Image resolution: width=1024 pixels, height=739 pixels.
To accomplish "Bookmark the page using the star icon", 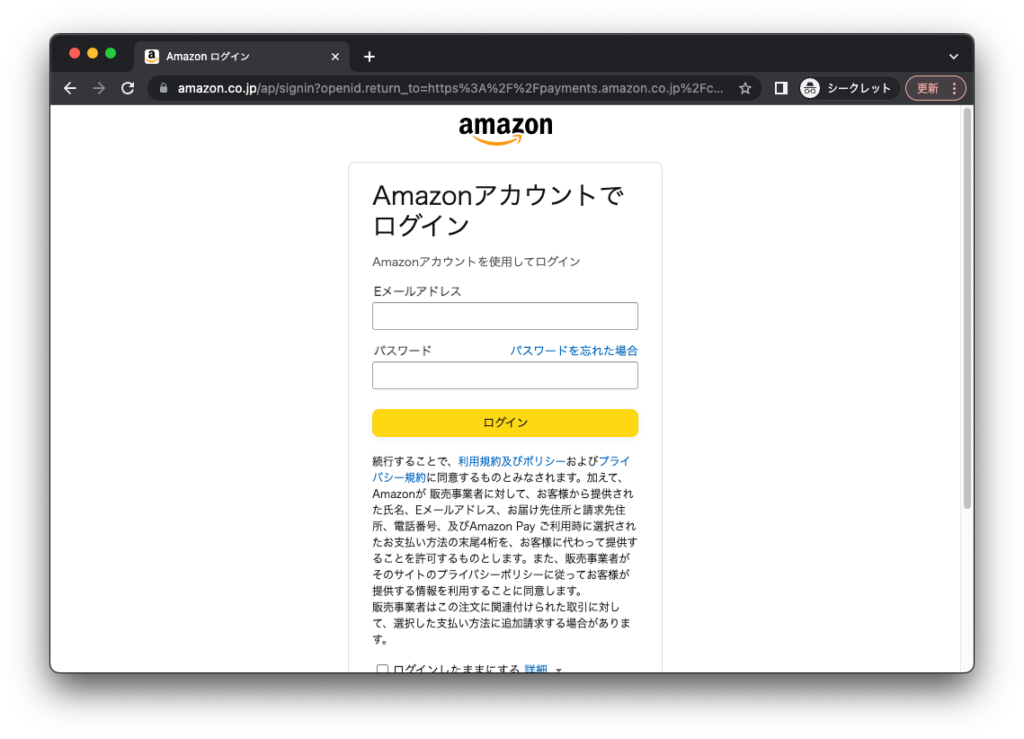I will (745, 88).
